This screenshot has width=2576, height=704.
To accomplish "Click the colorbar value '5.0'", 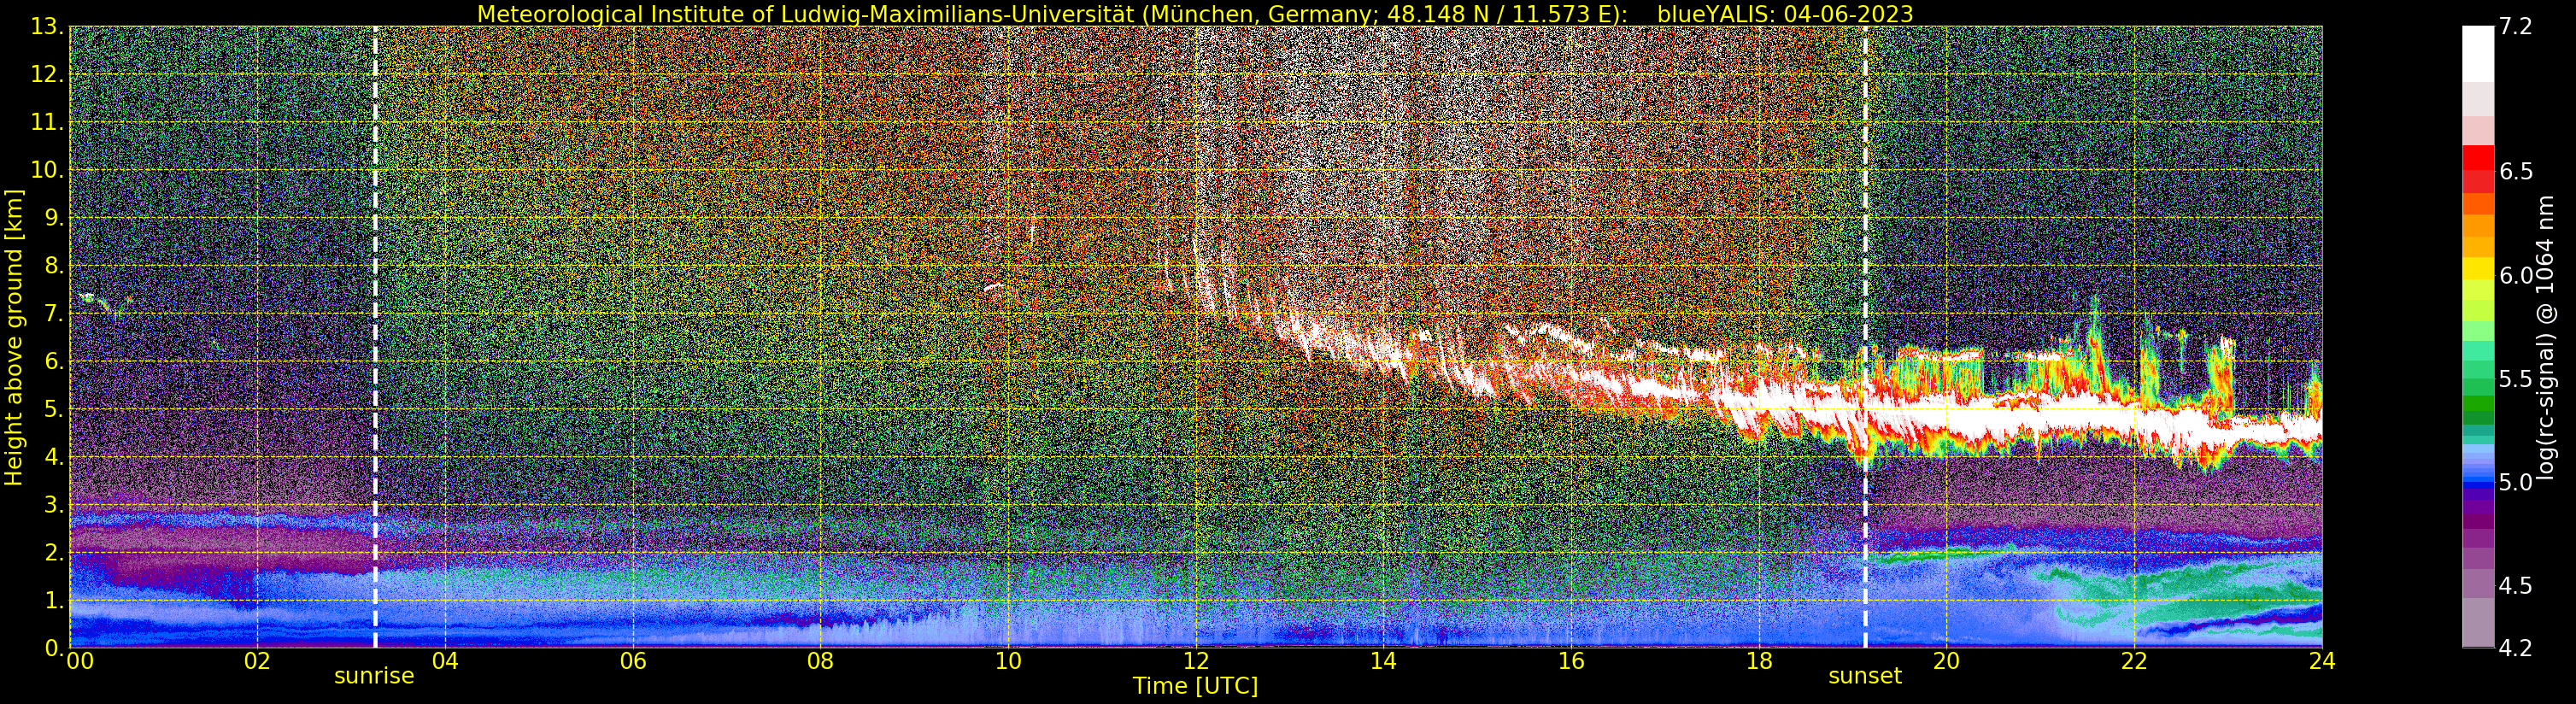I will point(2516,483).
